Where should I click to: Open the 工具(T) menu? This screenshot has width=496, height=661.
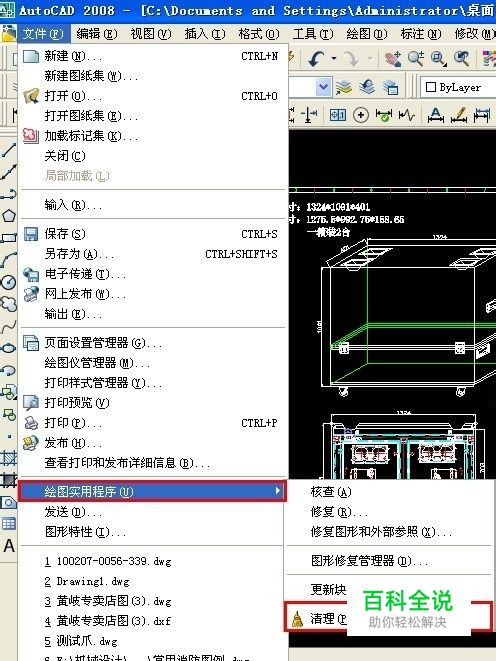(313, 33)
